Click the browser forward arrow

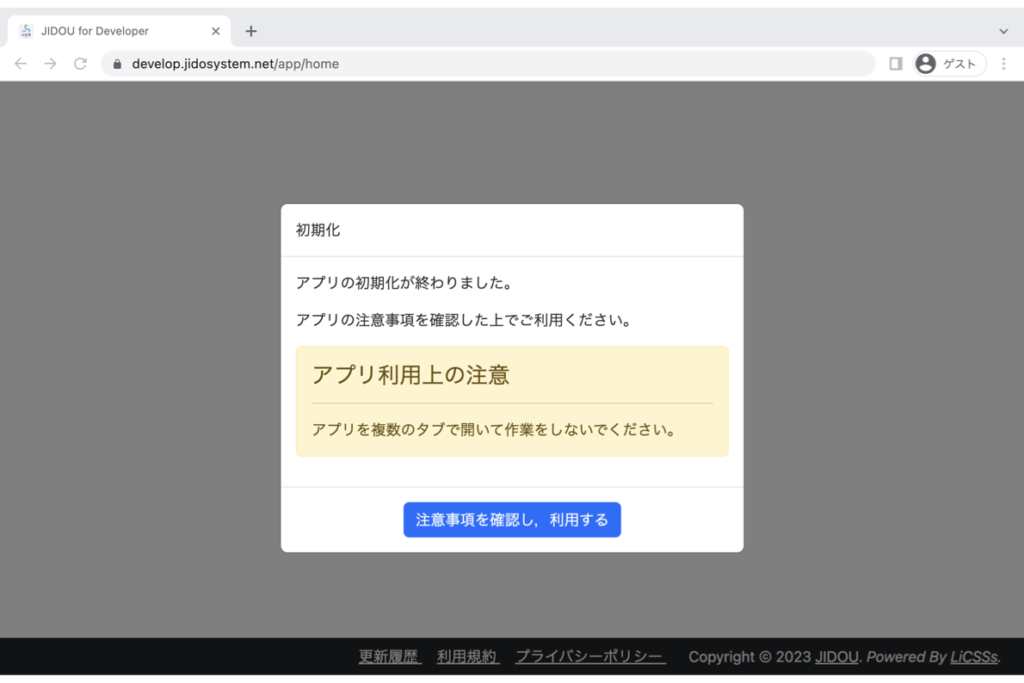(50, 64)
